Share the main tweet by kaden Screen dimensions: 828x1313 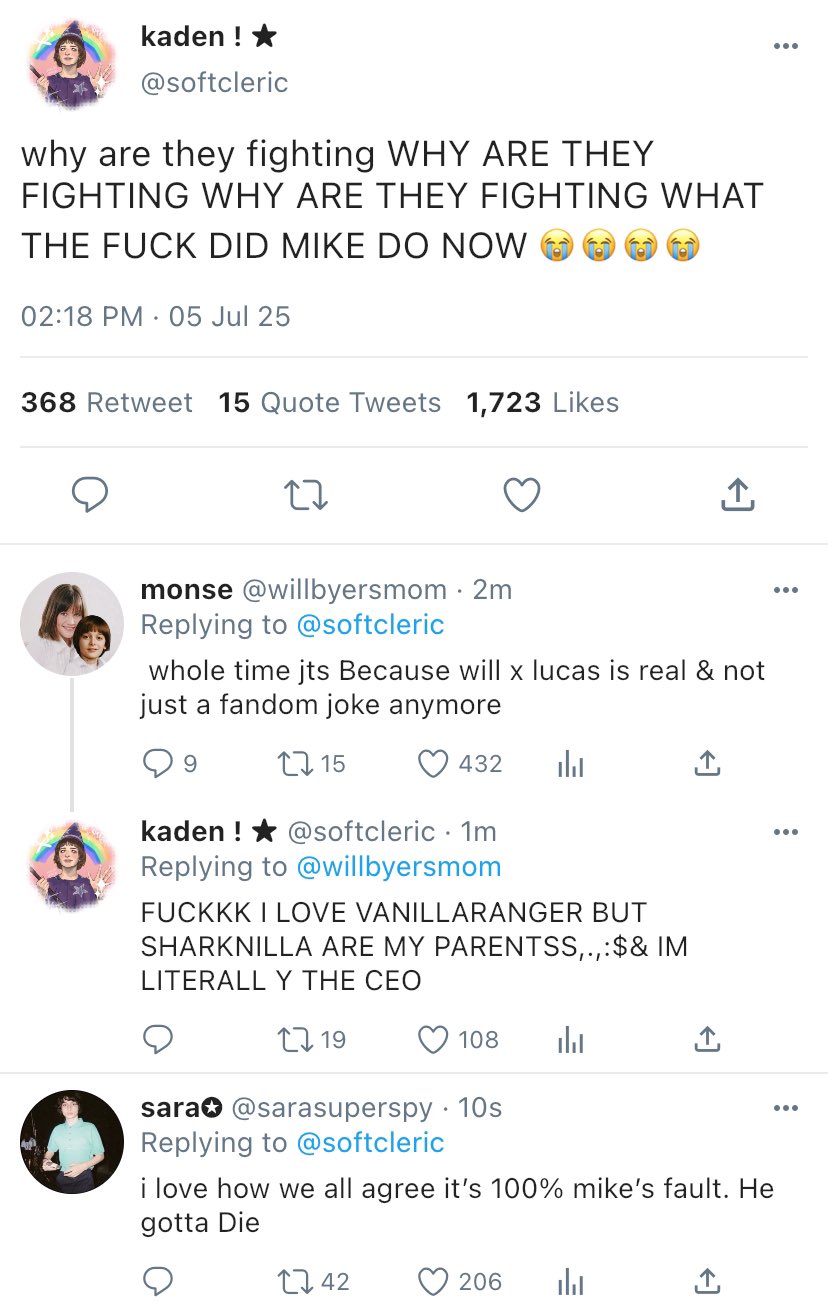[737, 494]
